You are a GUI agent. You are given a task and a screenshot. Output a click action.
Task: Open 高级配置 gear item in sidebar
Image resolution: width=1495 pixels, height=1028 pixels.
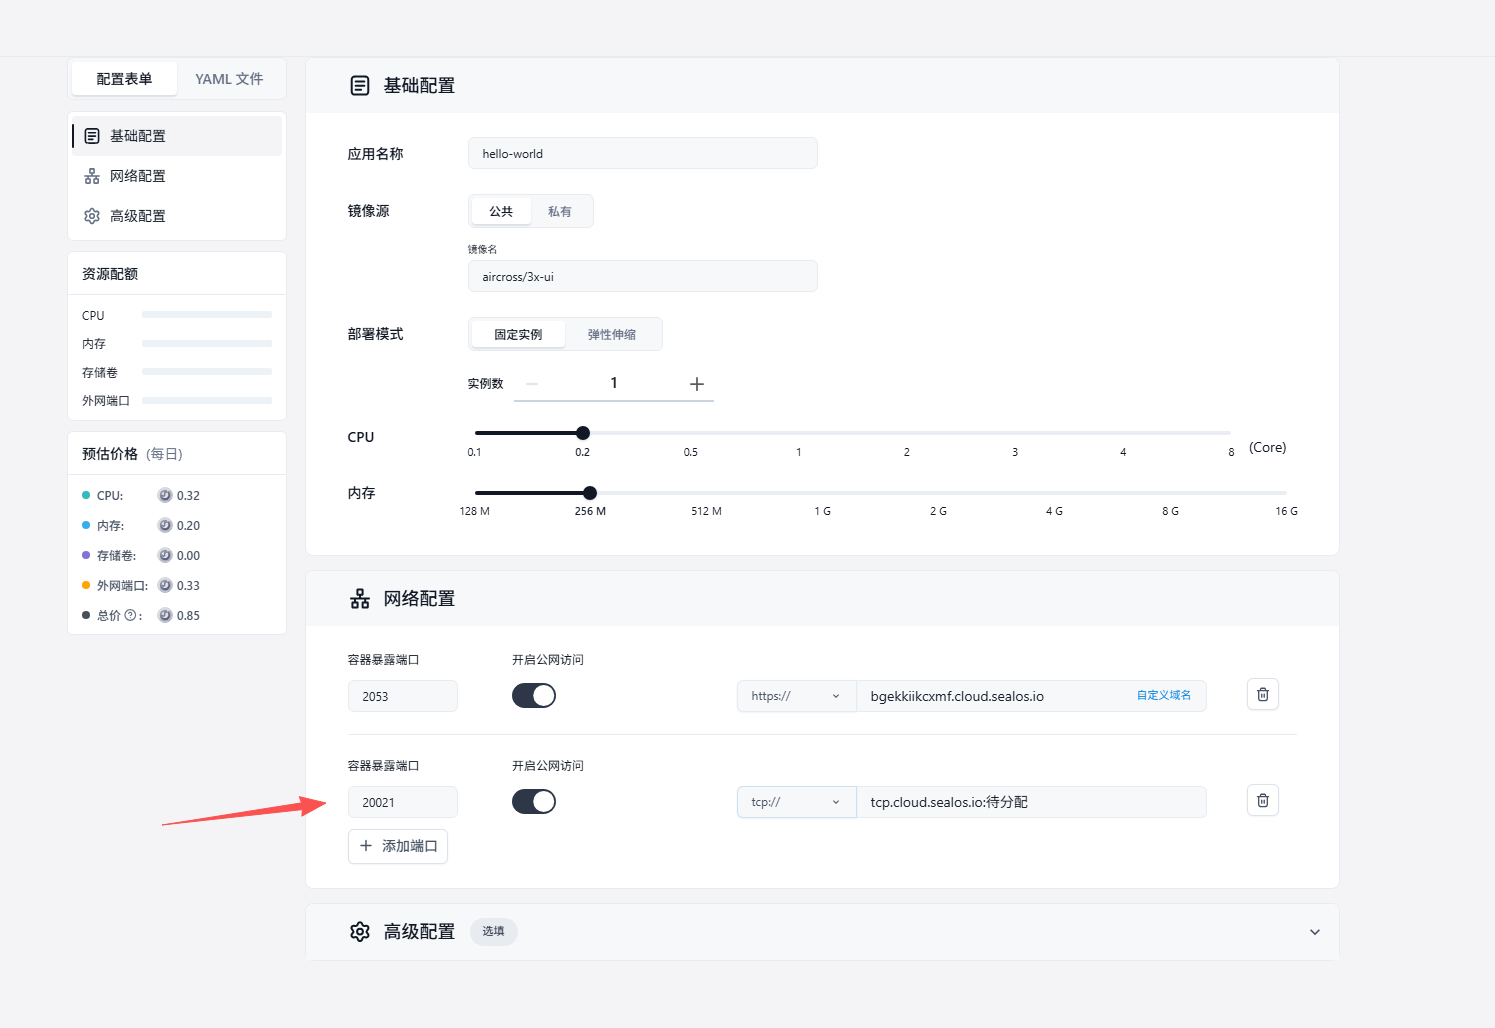(x=138, y=216)
